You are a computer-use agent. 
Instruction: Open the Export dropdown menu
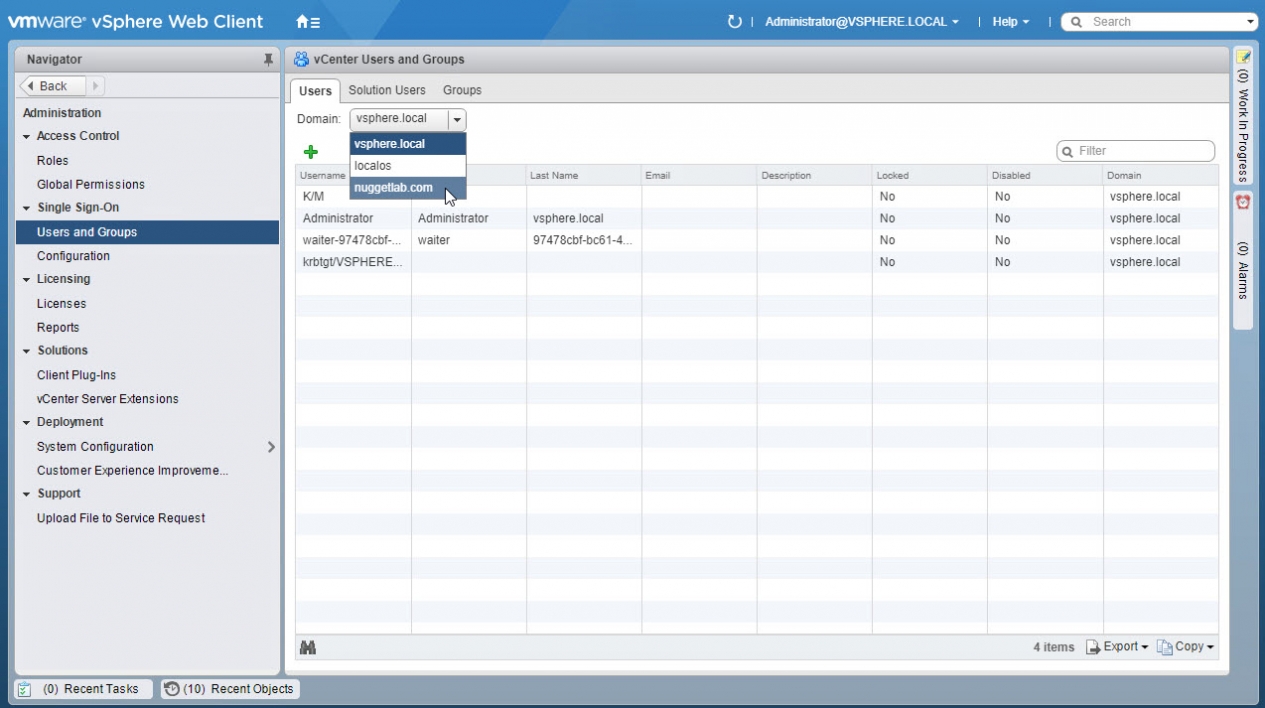[x=1118, y=647]
